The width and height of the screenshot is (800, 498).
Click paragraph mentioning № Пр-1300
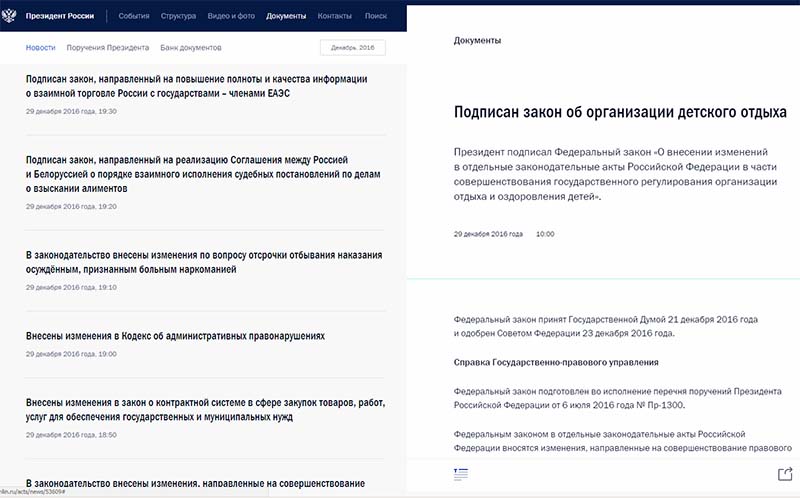[x=617, y=399]
